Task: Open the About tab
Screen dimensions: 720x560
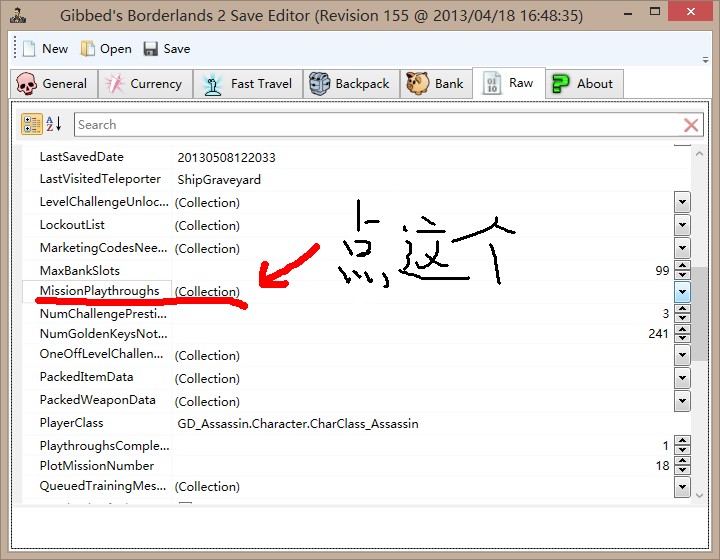Action: 584,84
